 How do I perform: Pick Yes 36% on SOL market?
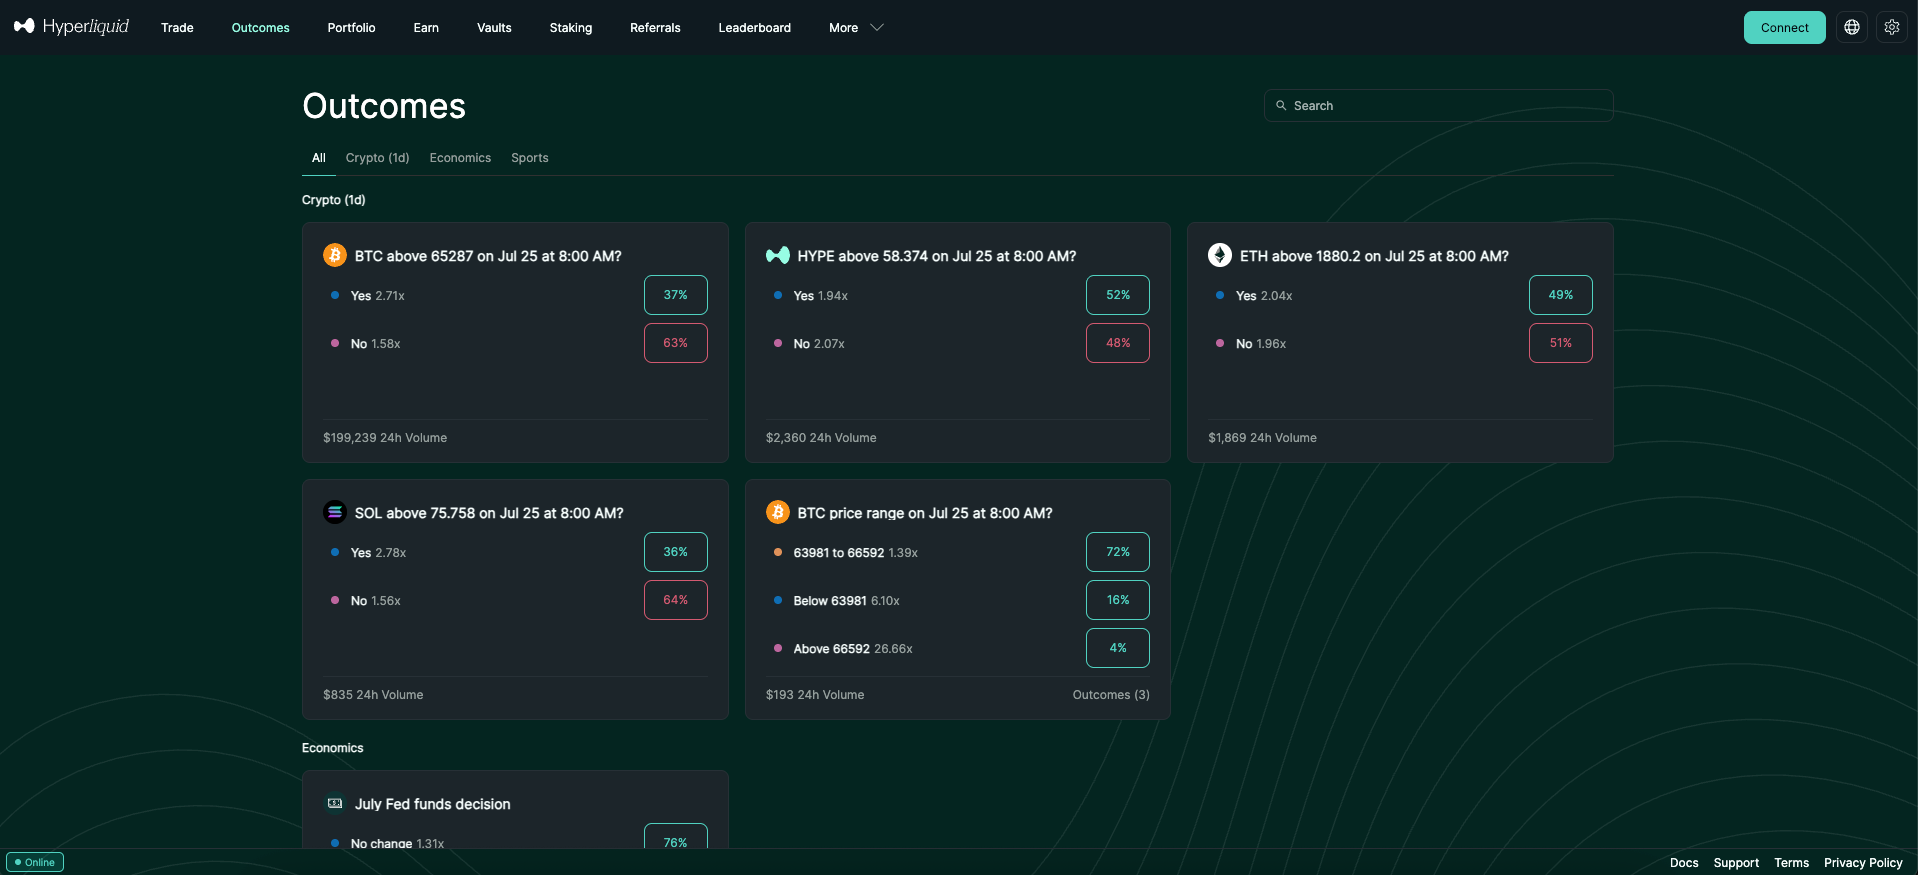click(x=676, y=552)
